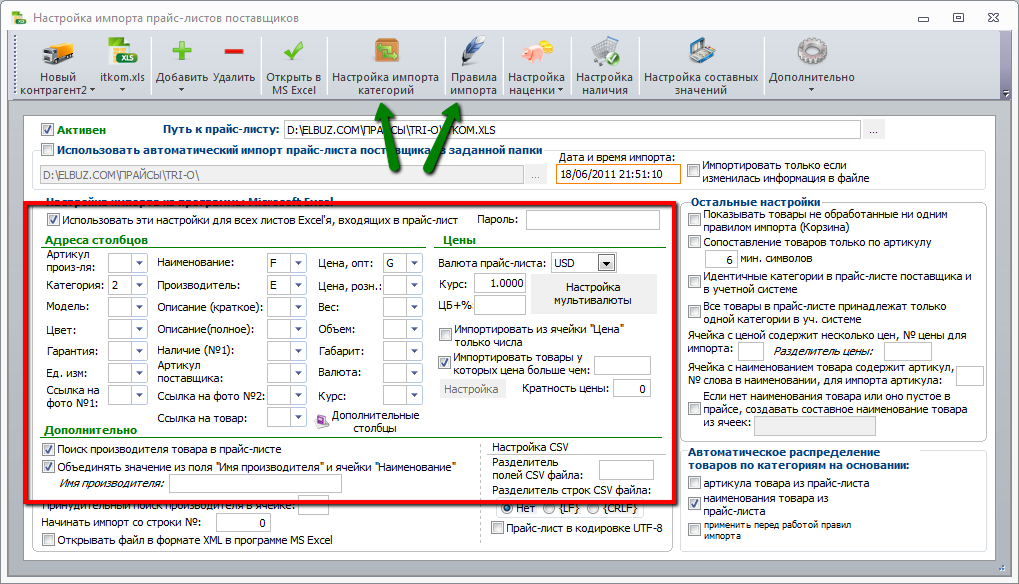Open the Цена, розн. column dropdown
Viewport: 1019px width, 584px height.
tap(415, 285)
